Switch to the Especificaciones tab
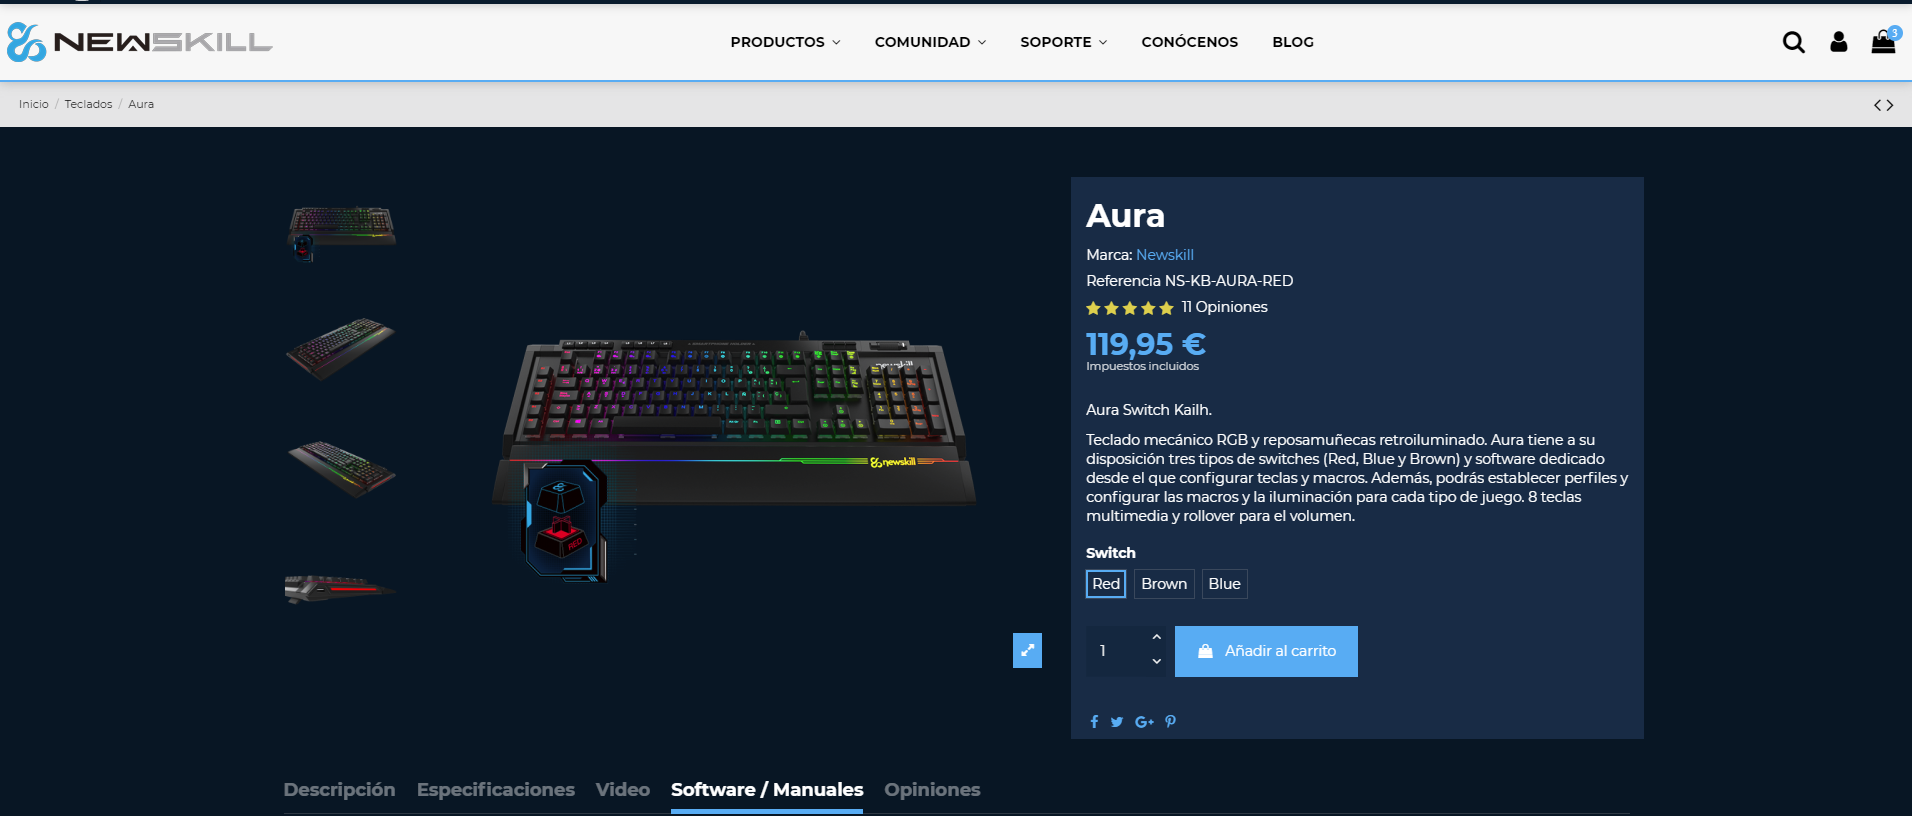 [496, 790]
